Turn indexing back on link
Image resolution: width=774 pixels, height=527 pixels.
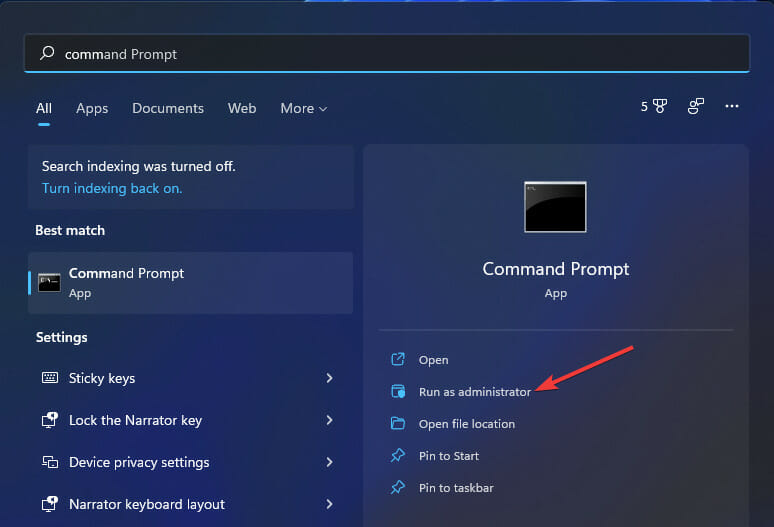pyautogui.click(x=112, y=188)
